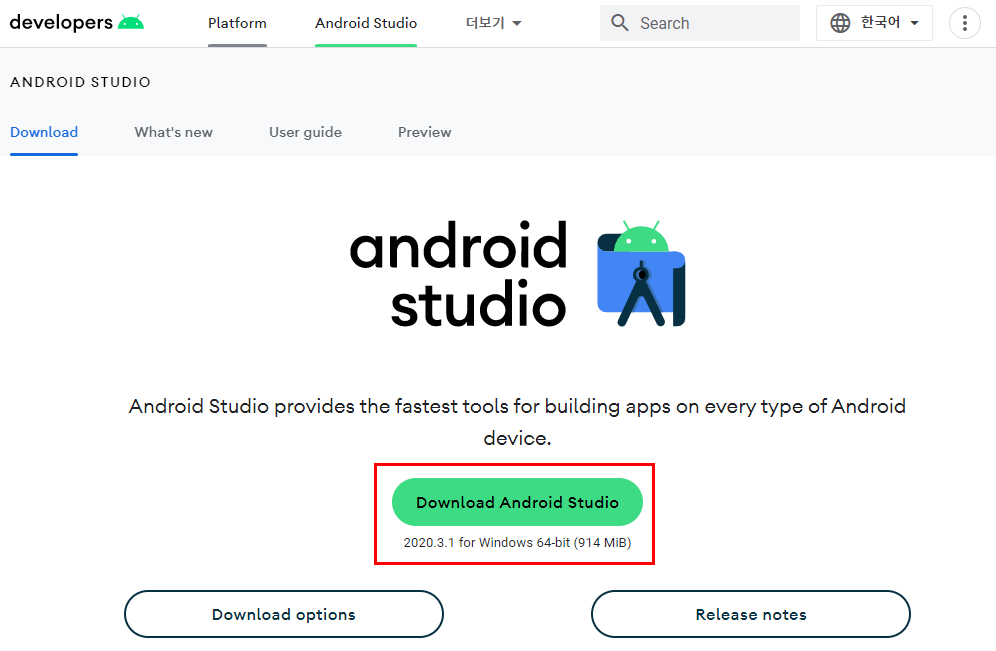Click the ANDROID STUDIO section heading
Viewport: 996px width, 651px height.
pos(81,82)
